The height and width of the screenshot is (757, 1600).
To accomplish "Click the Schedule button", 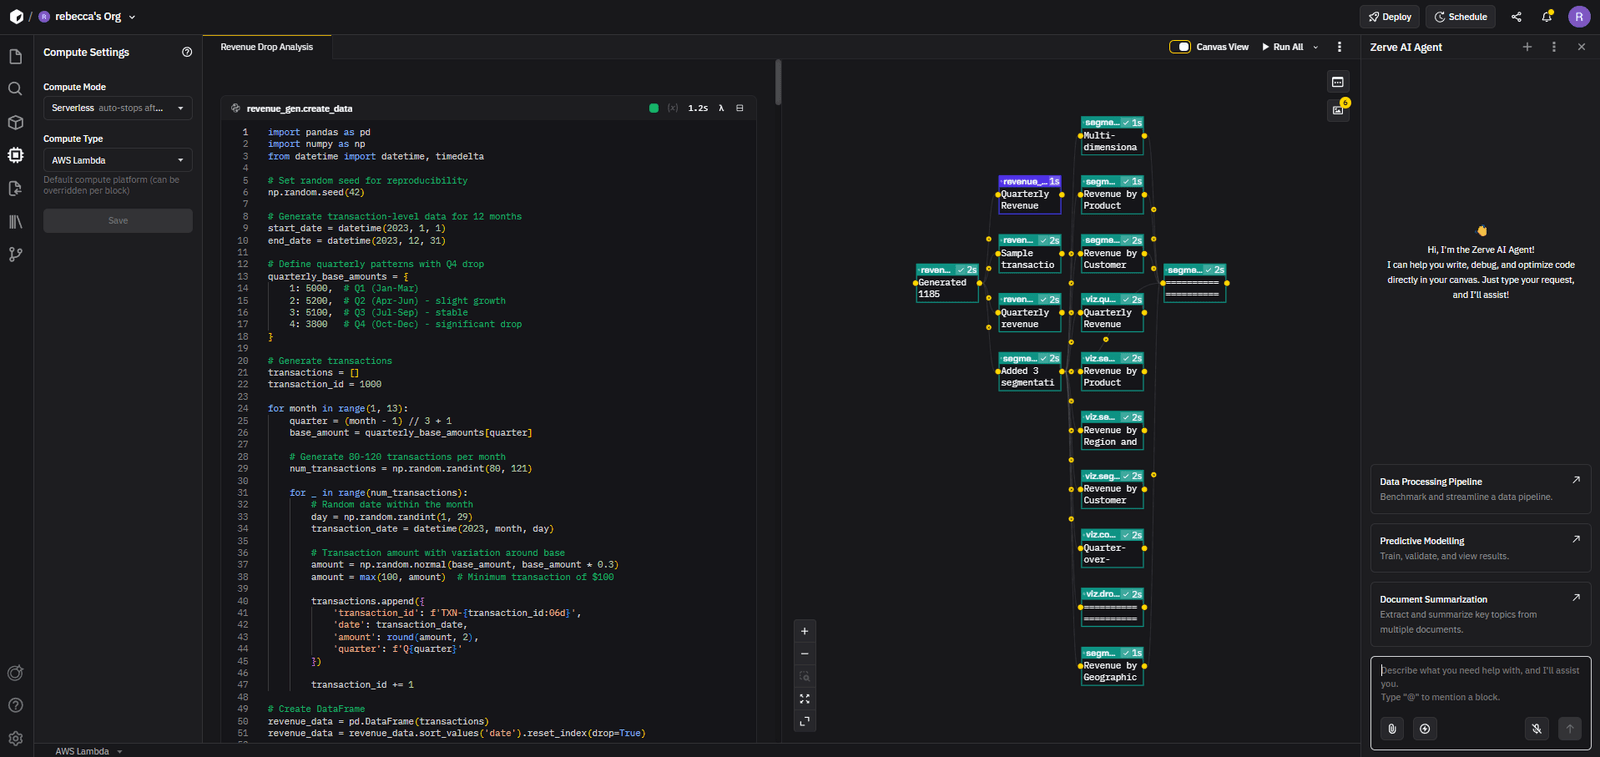I will pyautogui.click(x=1460, y=17).
